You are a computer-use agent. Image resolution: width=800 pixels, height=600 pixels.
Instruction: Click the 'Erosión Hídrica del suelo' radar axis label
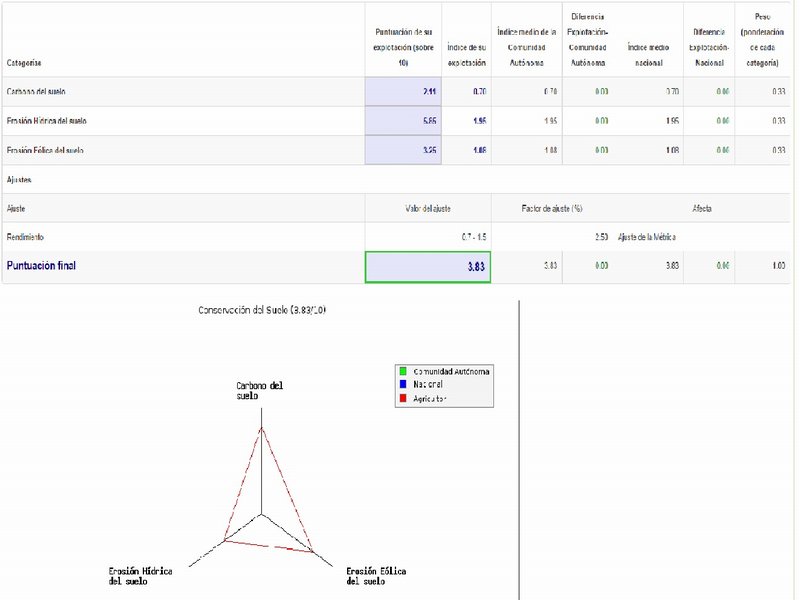[140, 576]
